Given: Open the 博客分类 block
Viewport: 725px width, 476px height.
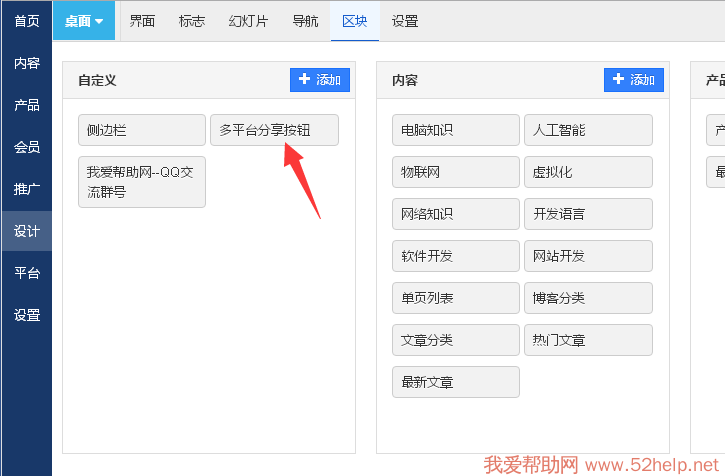Looking at the screenshot, I should click(x=588, y=298).
